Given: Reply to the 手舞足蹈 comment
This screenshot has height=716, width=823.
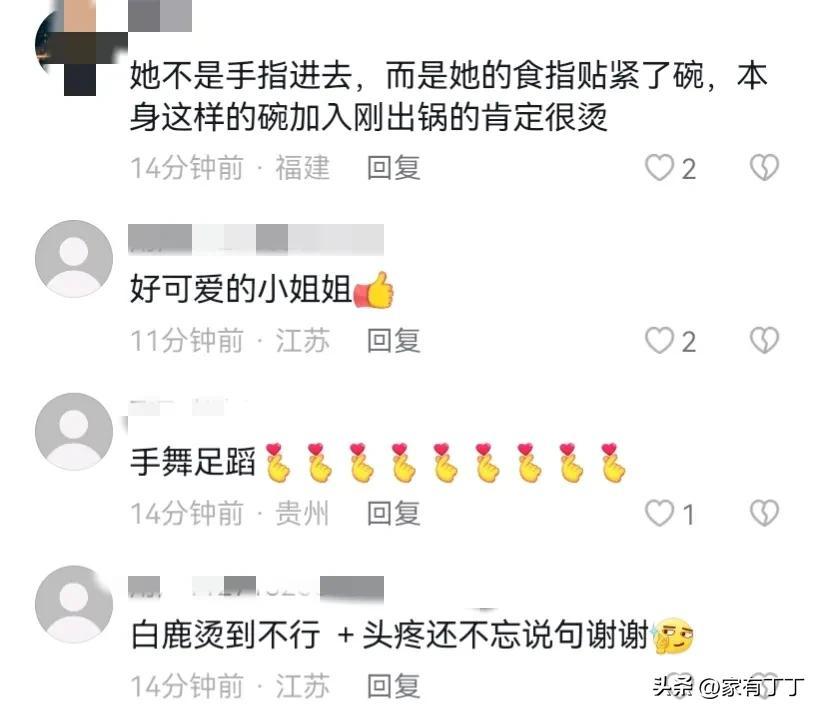Looking at the screenshot, I should pyautogui.click(x=394, y=513).
